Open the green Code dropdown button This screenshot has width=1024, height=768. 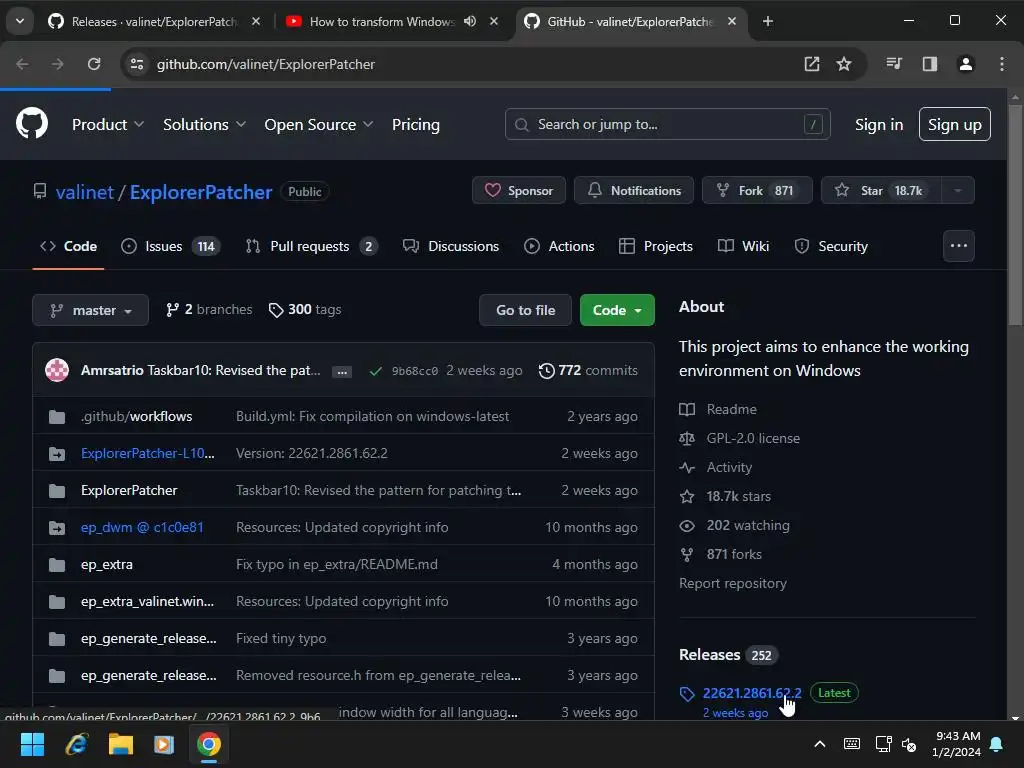coord(617,310)
